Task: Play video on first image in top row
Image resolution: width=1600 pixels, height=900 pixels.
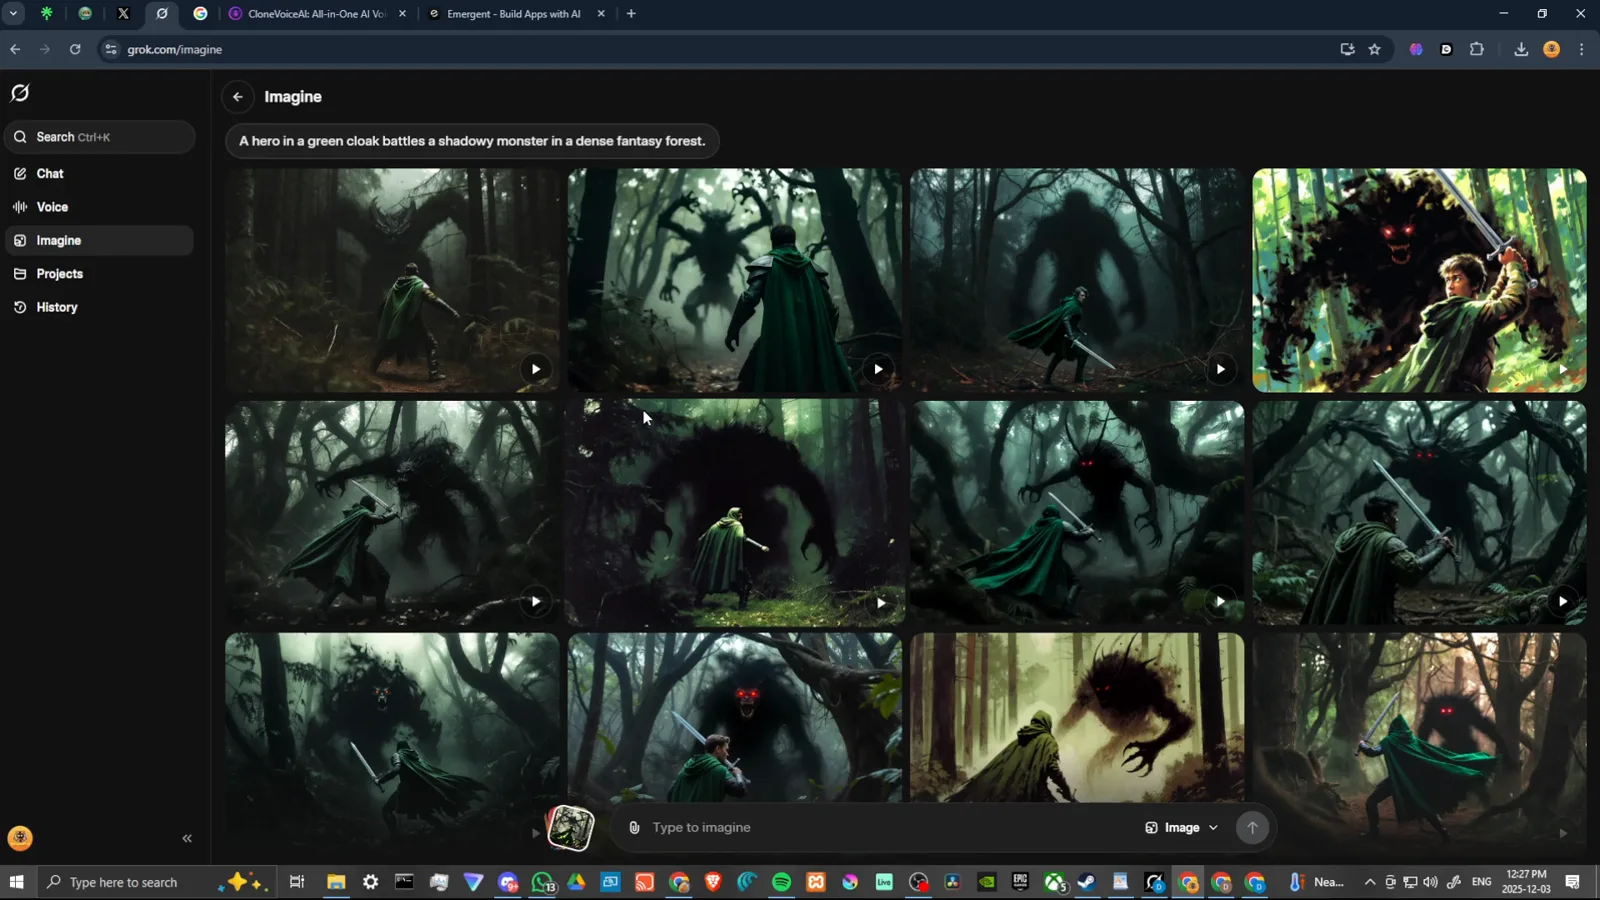Action: click(x=536, y=369)
